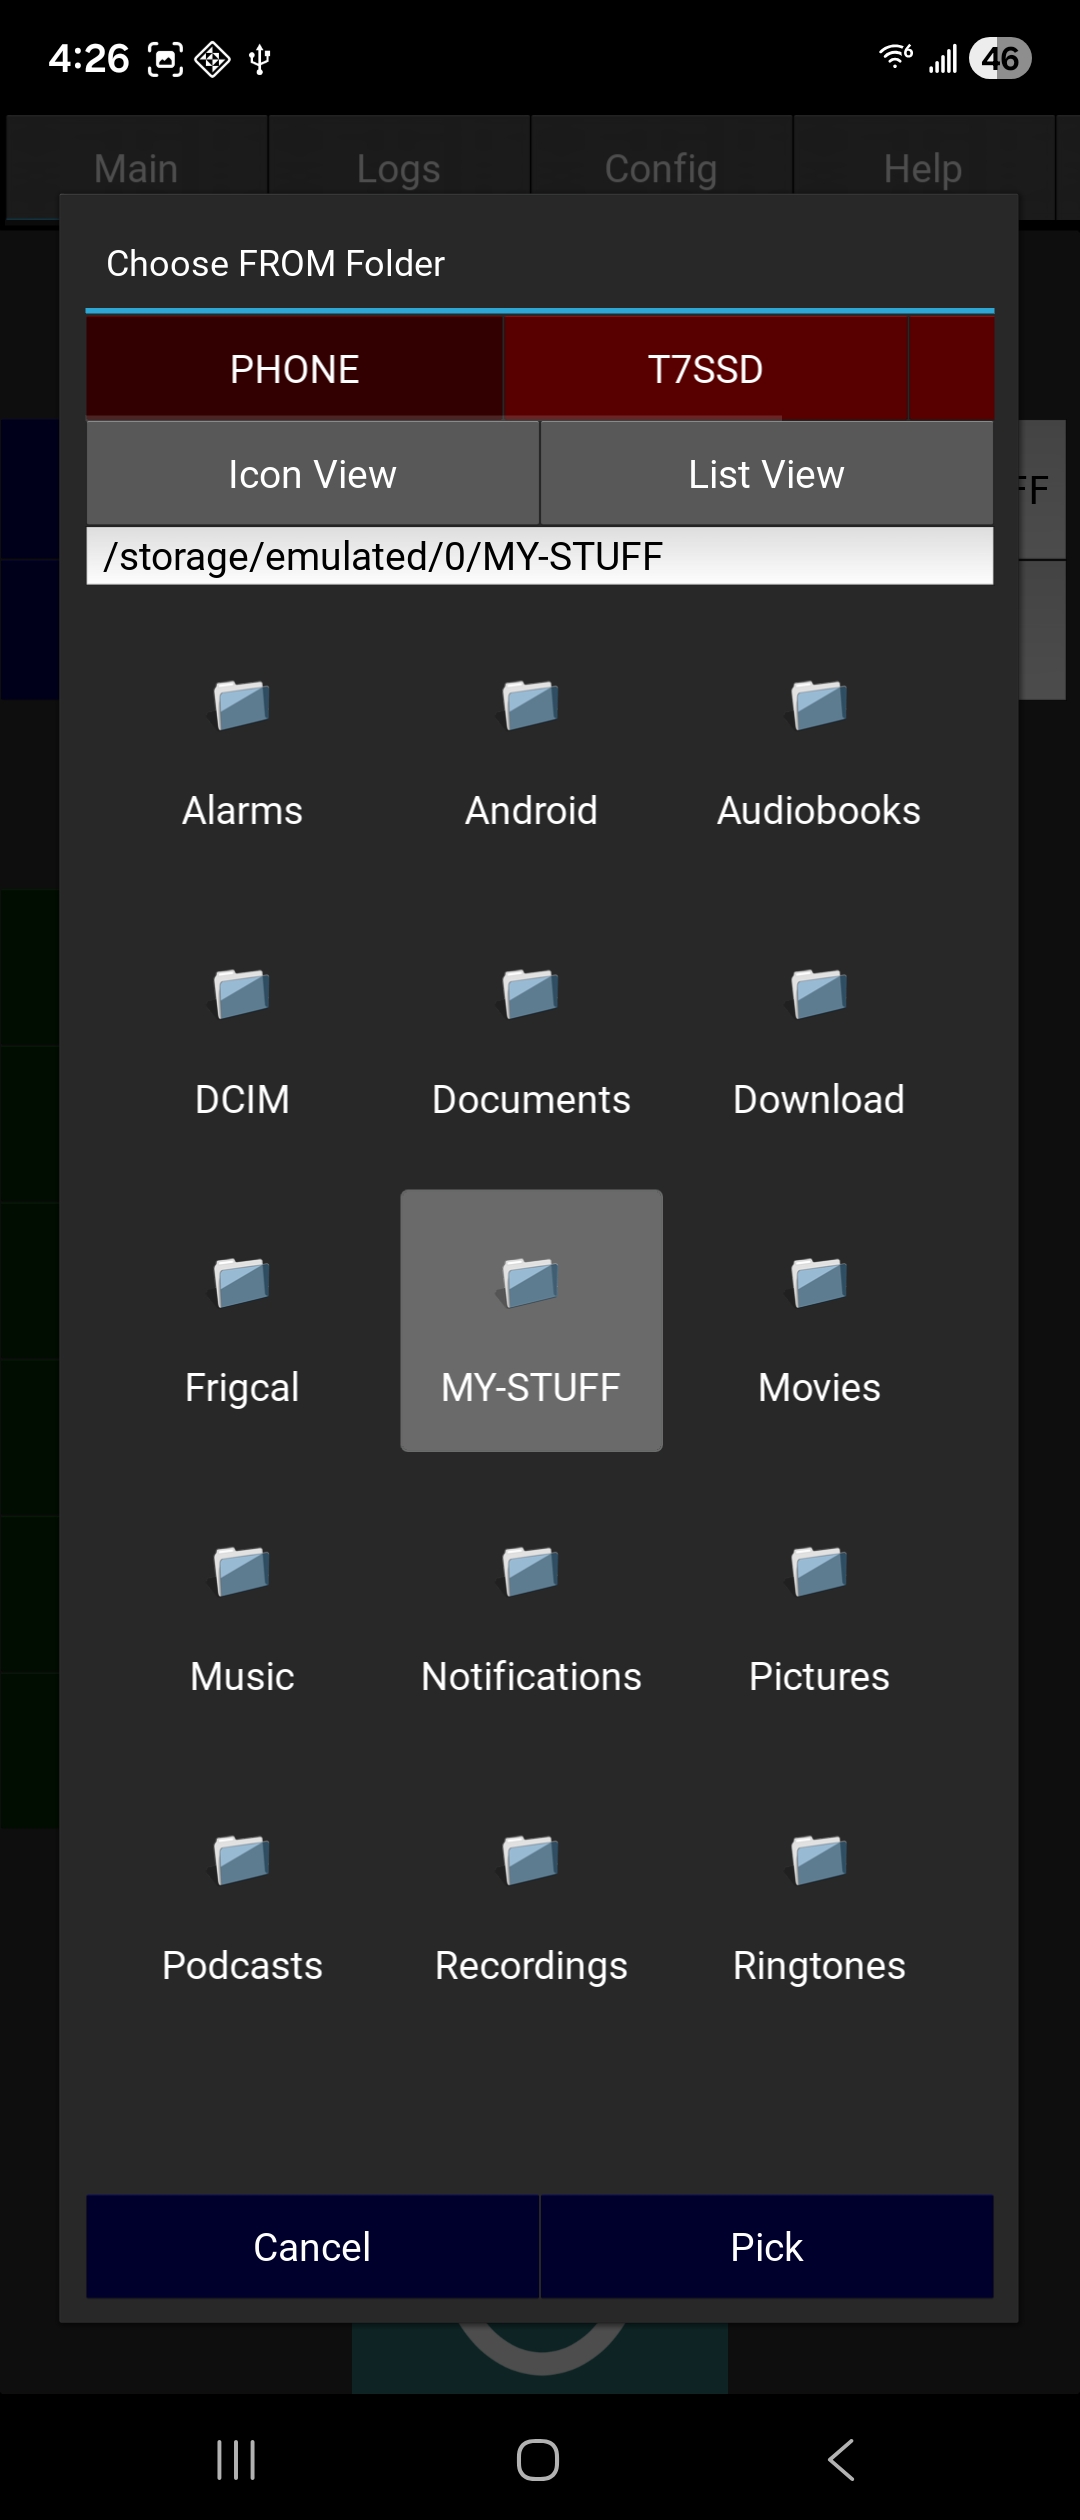Image resolution: width=1080 pixels, height=2520 pixels.
Task: Tap the Music folder icon
Action: (x=242, y=1572)
